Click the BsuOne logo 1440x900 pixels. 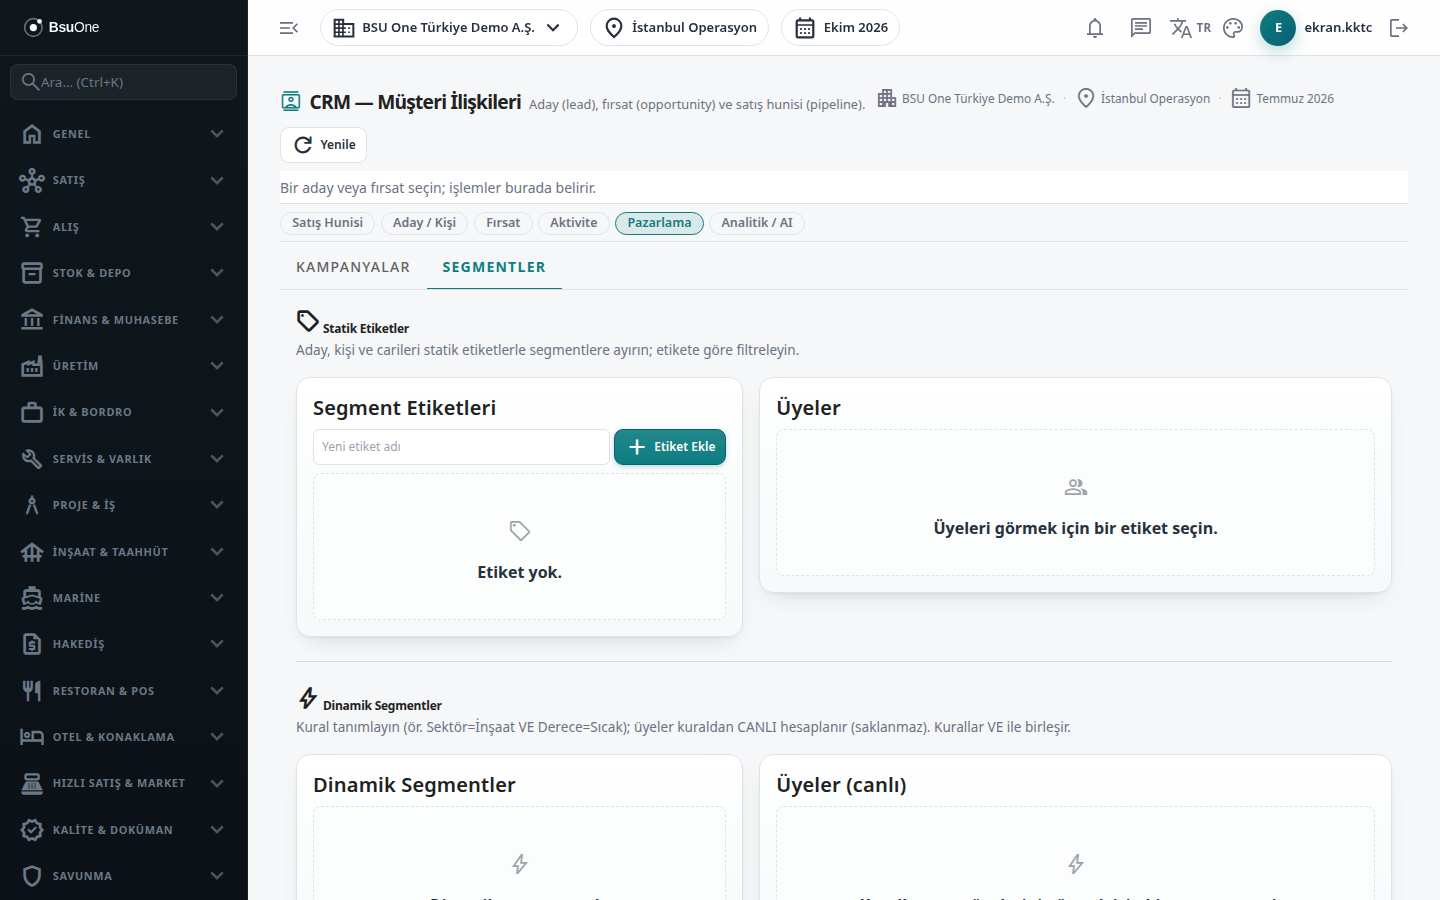pyautogui.click(x=62, y=27)
